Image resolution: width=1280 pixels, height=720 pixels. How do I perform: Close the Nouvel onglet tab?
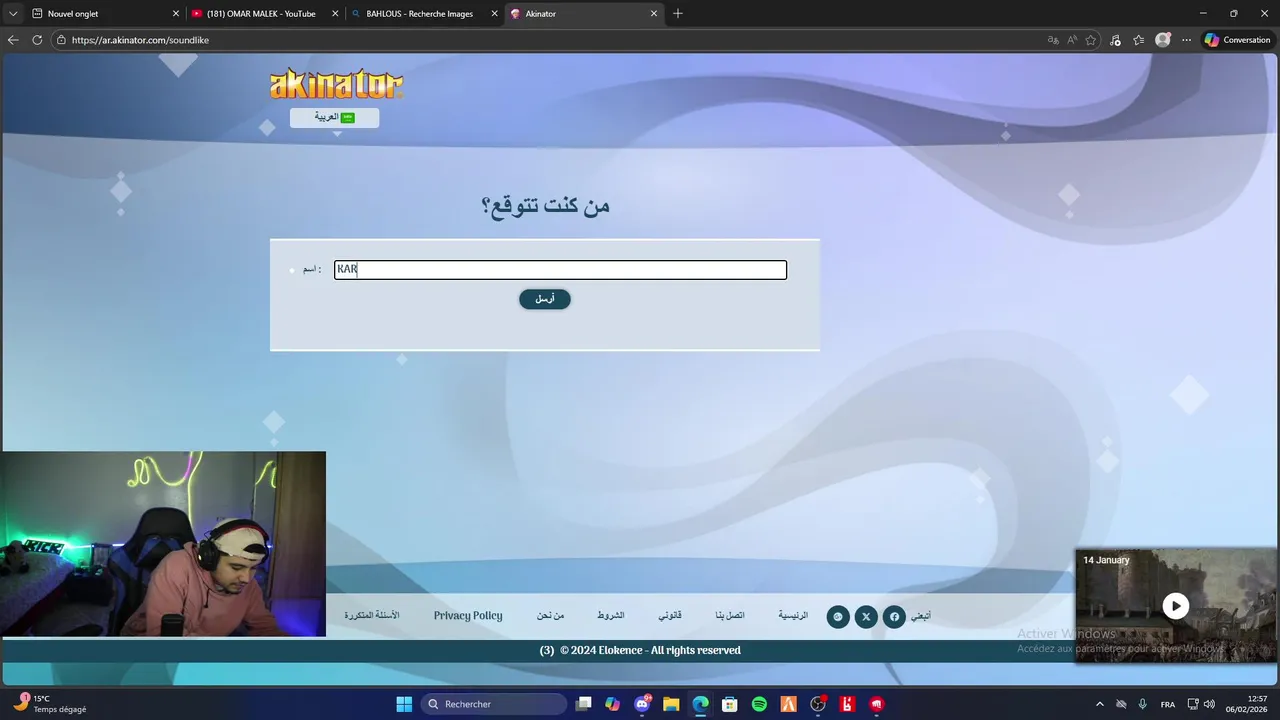pos(176,14)
